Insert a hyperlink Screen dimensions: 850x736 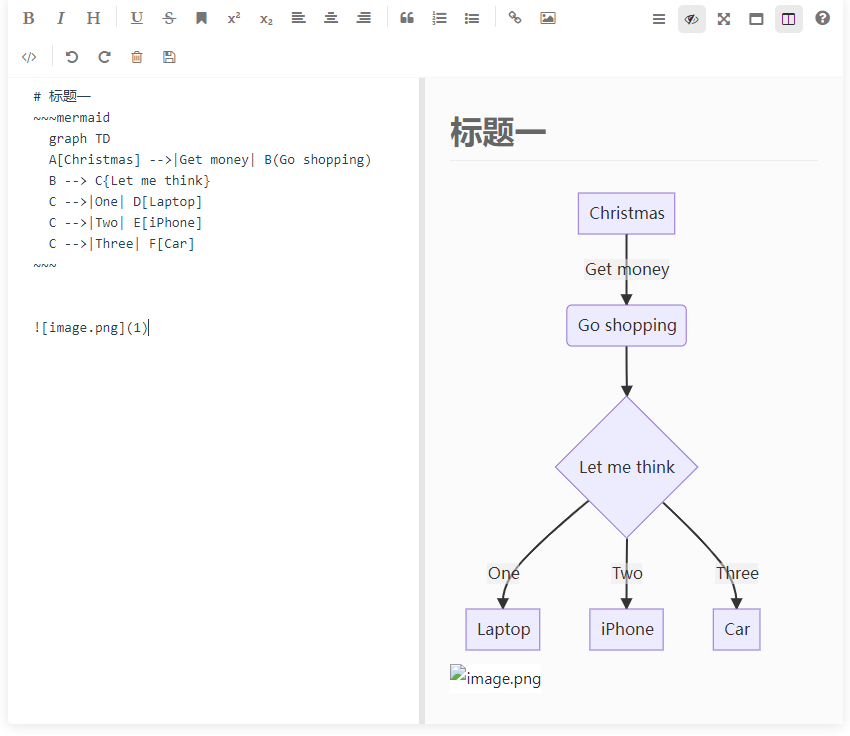[515, 18]
